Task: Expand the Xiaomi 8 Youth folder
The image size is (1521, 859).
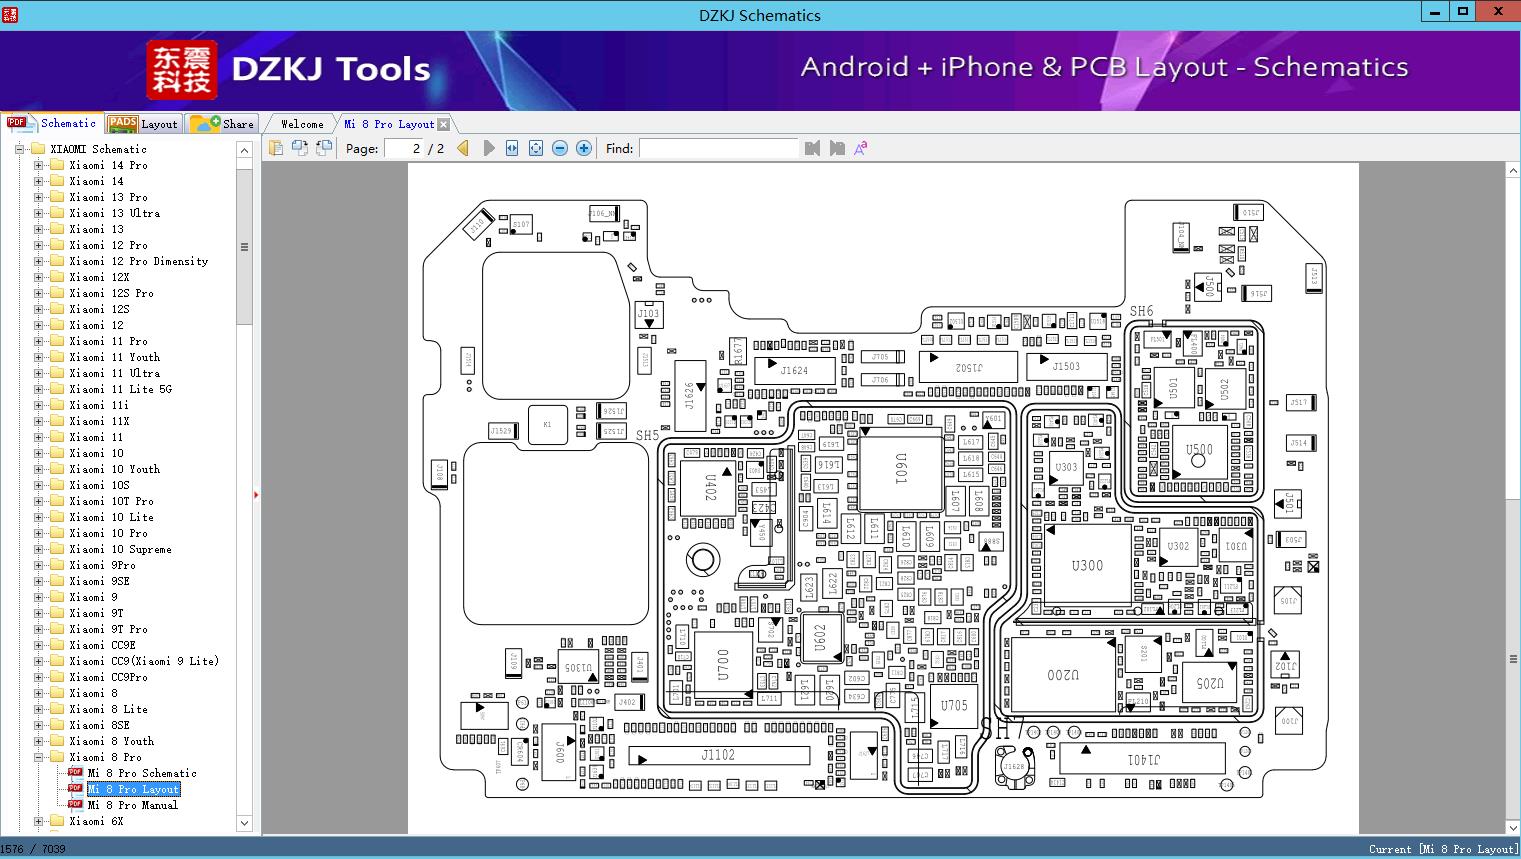Action: click(38, 741)
